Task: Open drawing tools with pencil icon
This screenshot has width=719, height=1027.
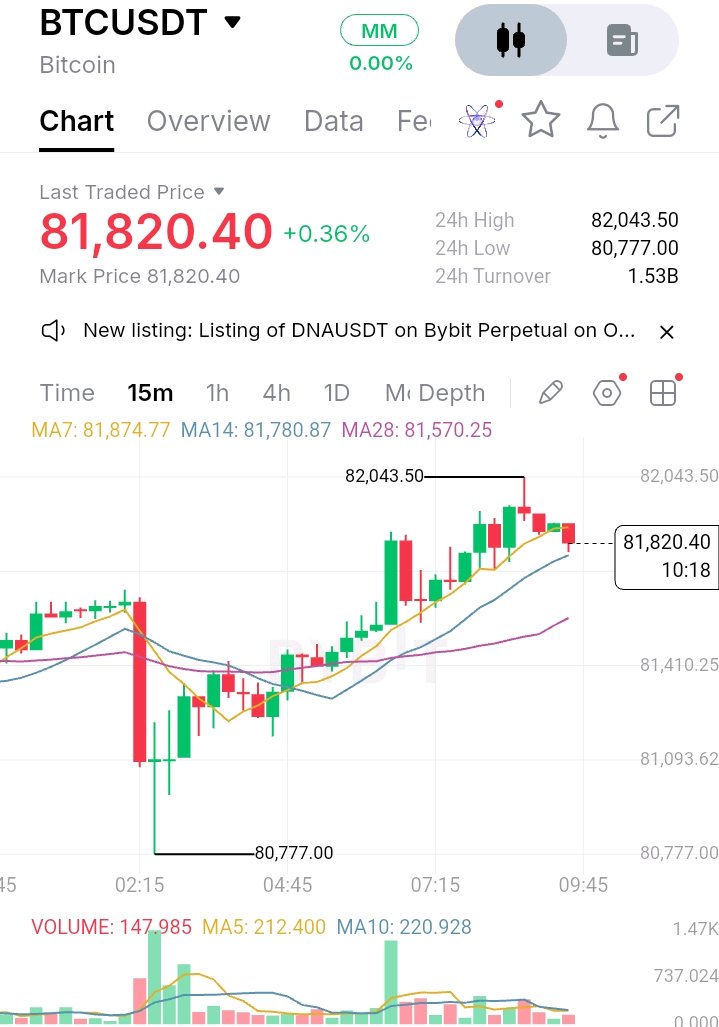Action: tap(551, 393)
